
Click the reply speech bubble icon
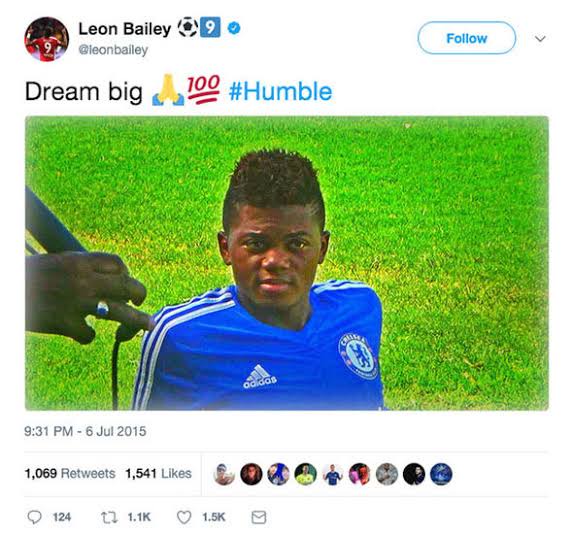pos(35,517)
